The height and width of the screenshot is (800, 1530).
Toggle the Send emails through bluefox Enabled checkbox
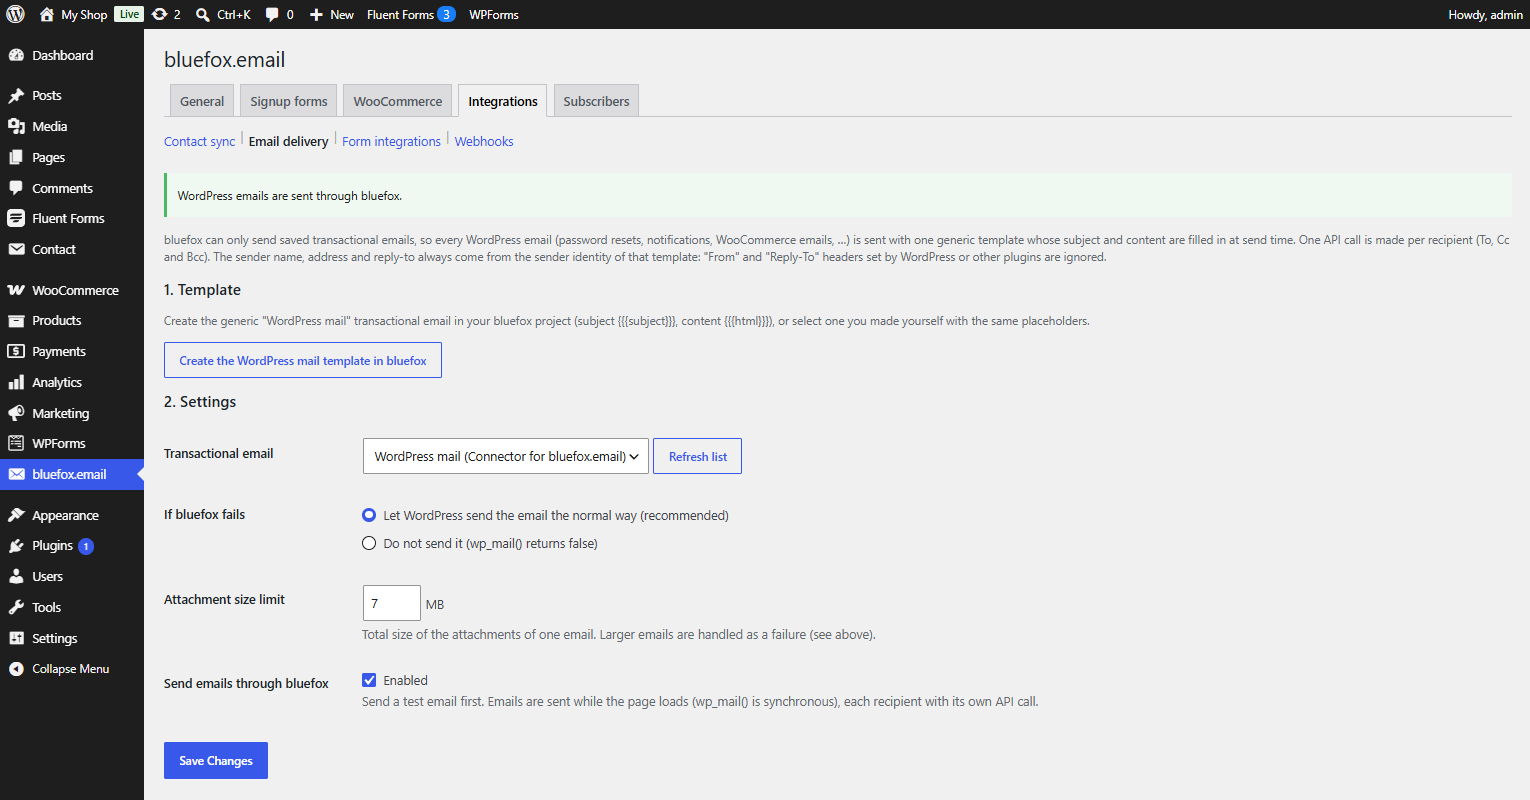pyautogui.click(x=369, y=680)
